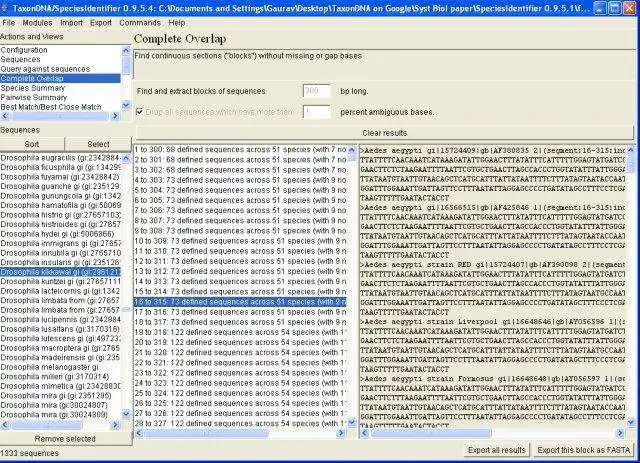Viewport: 640px width, 463px height.
Task: Click up arrow of sequence list scrollbar
Action: (x=126, y=158)
